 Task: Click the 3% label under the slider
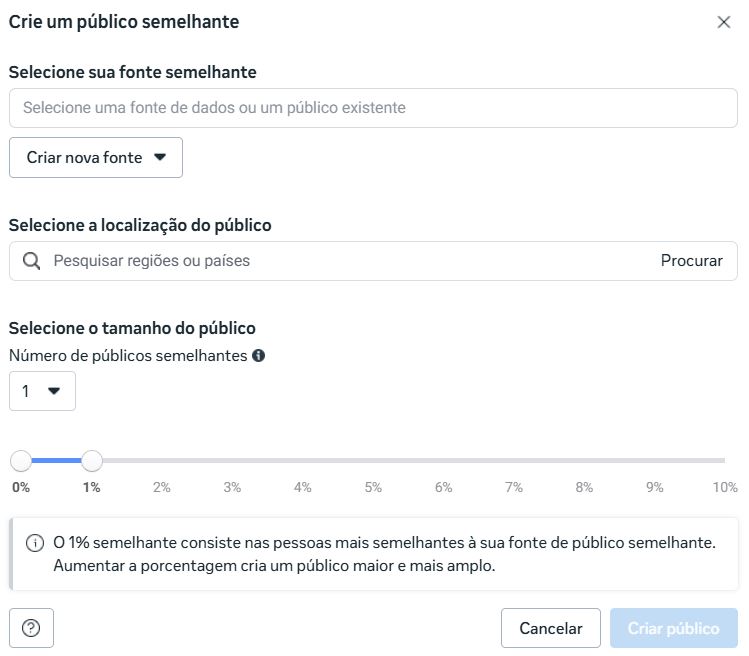pyautogui.click(x=232, y=487)
